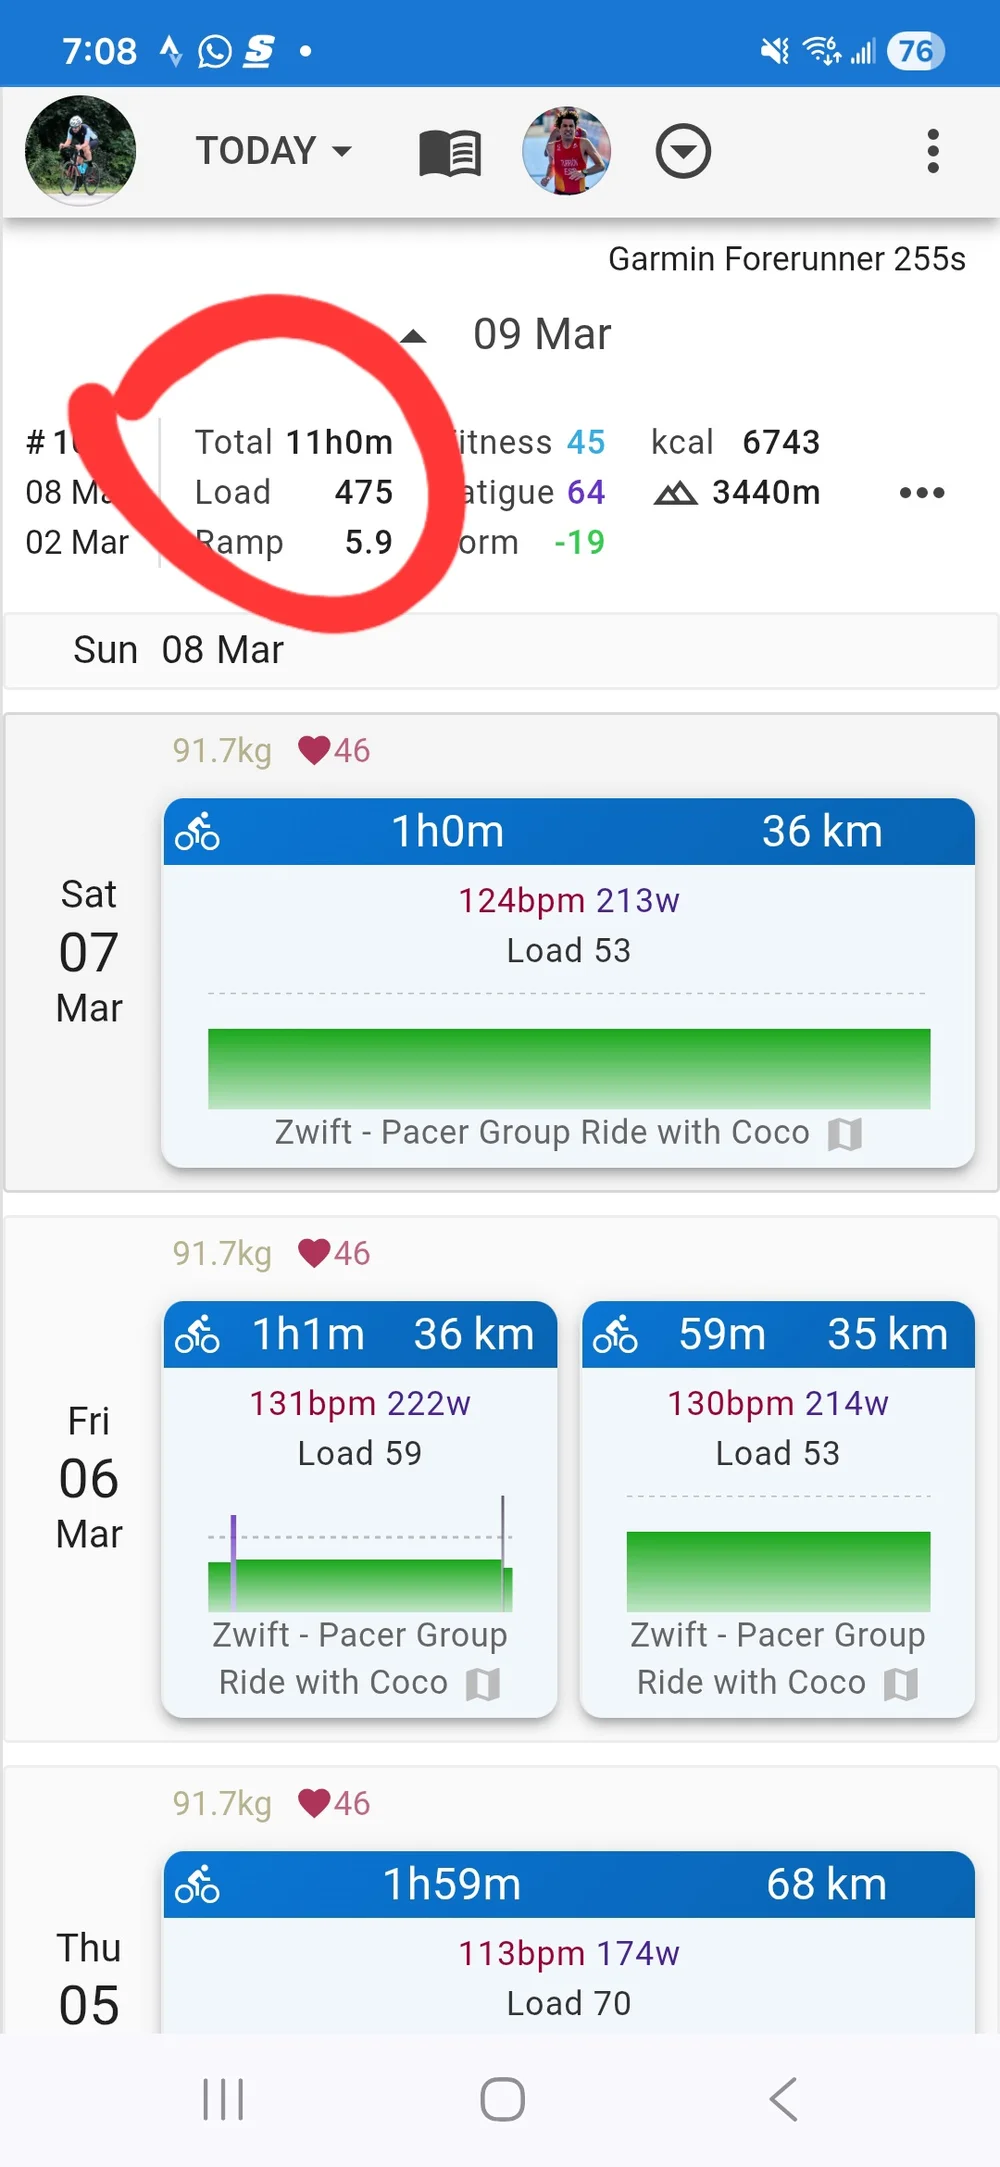Open the runner avatar in the toolbar
Viewport: 1000px width, 2167px height.
[567, 151]
